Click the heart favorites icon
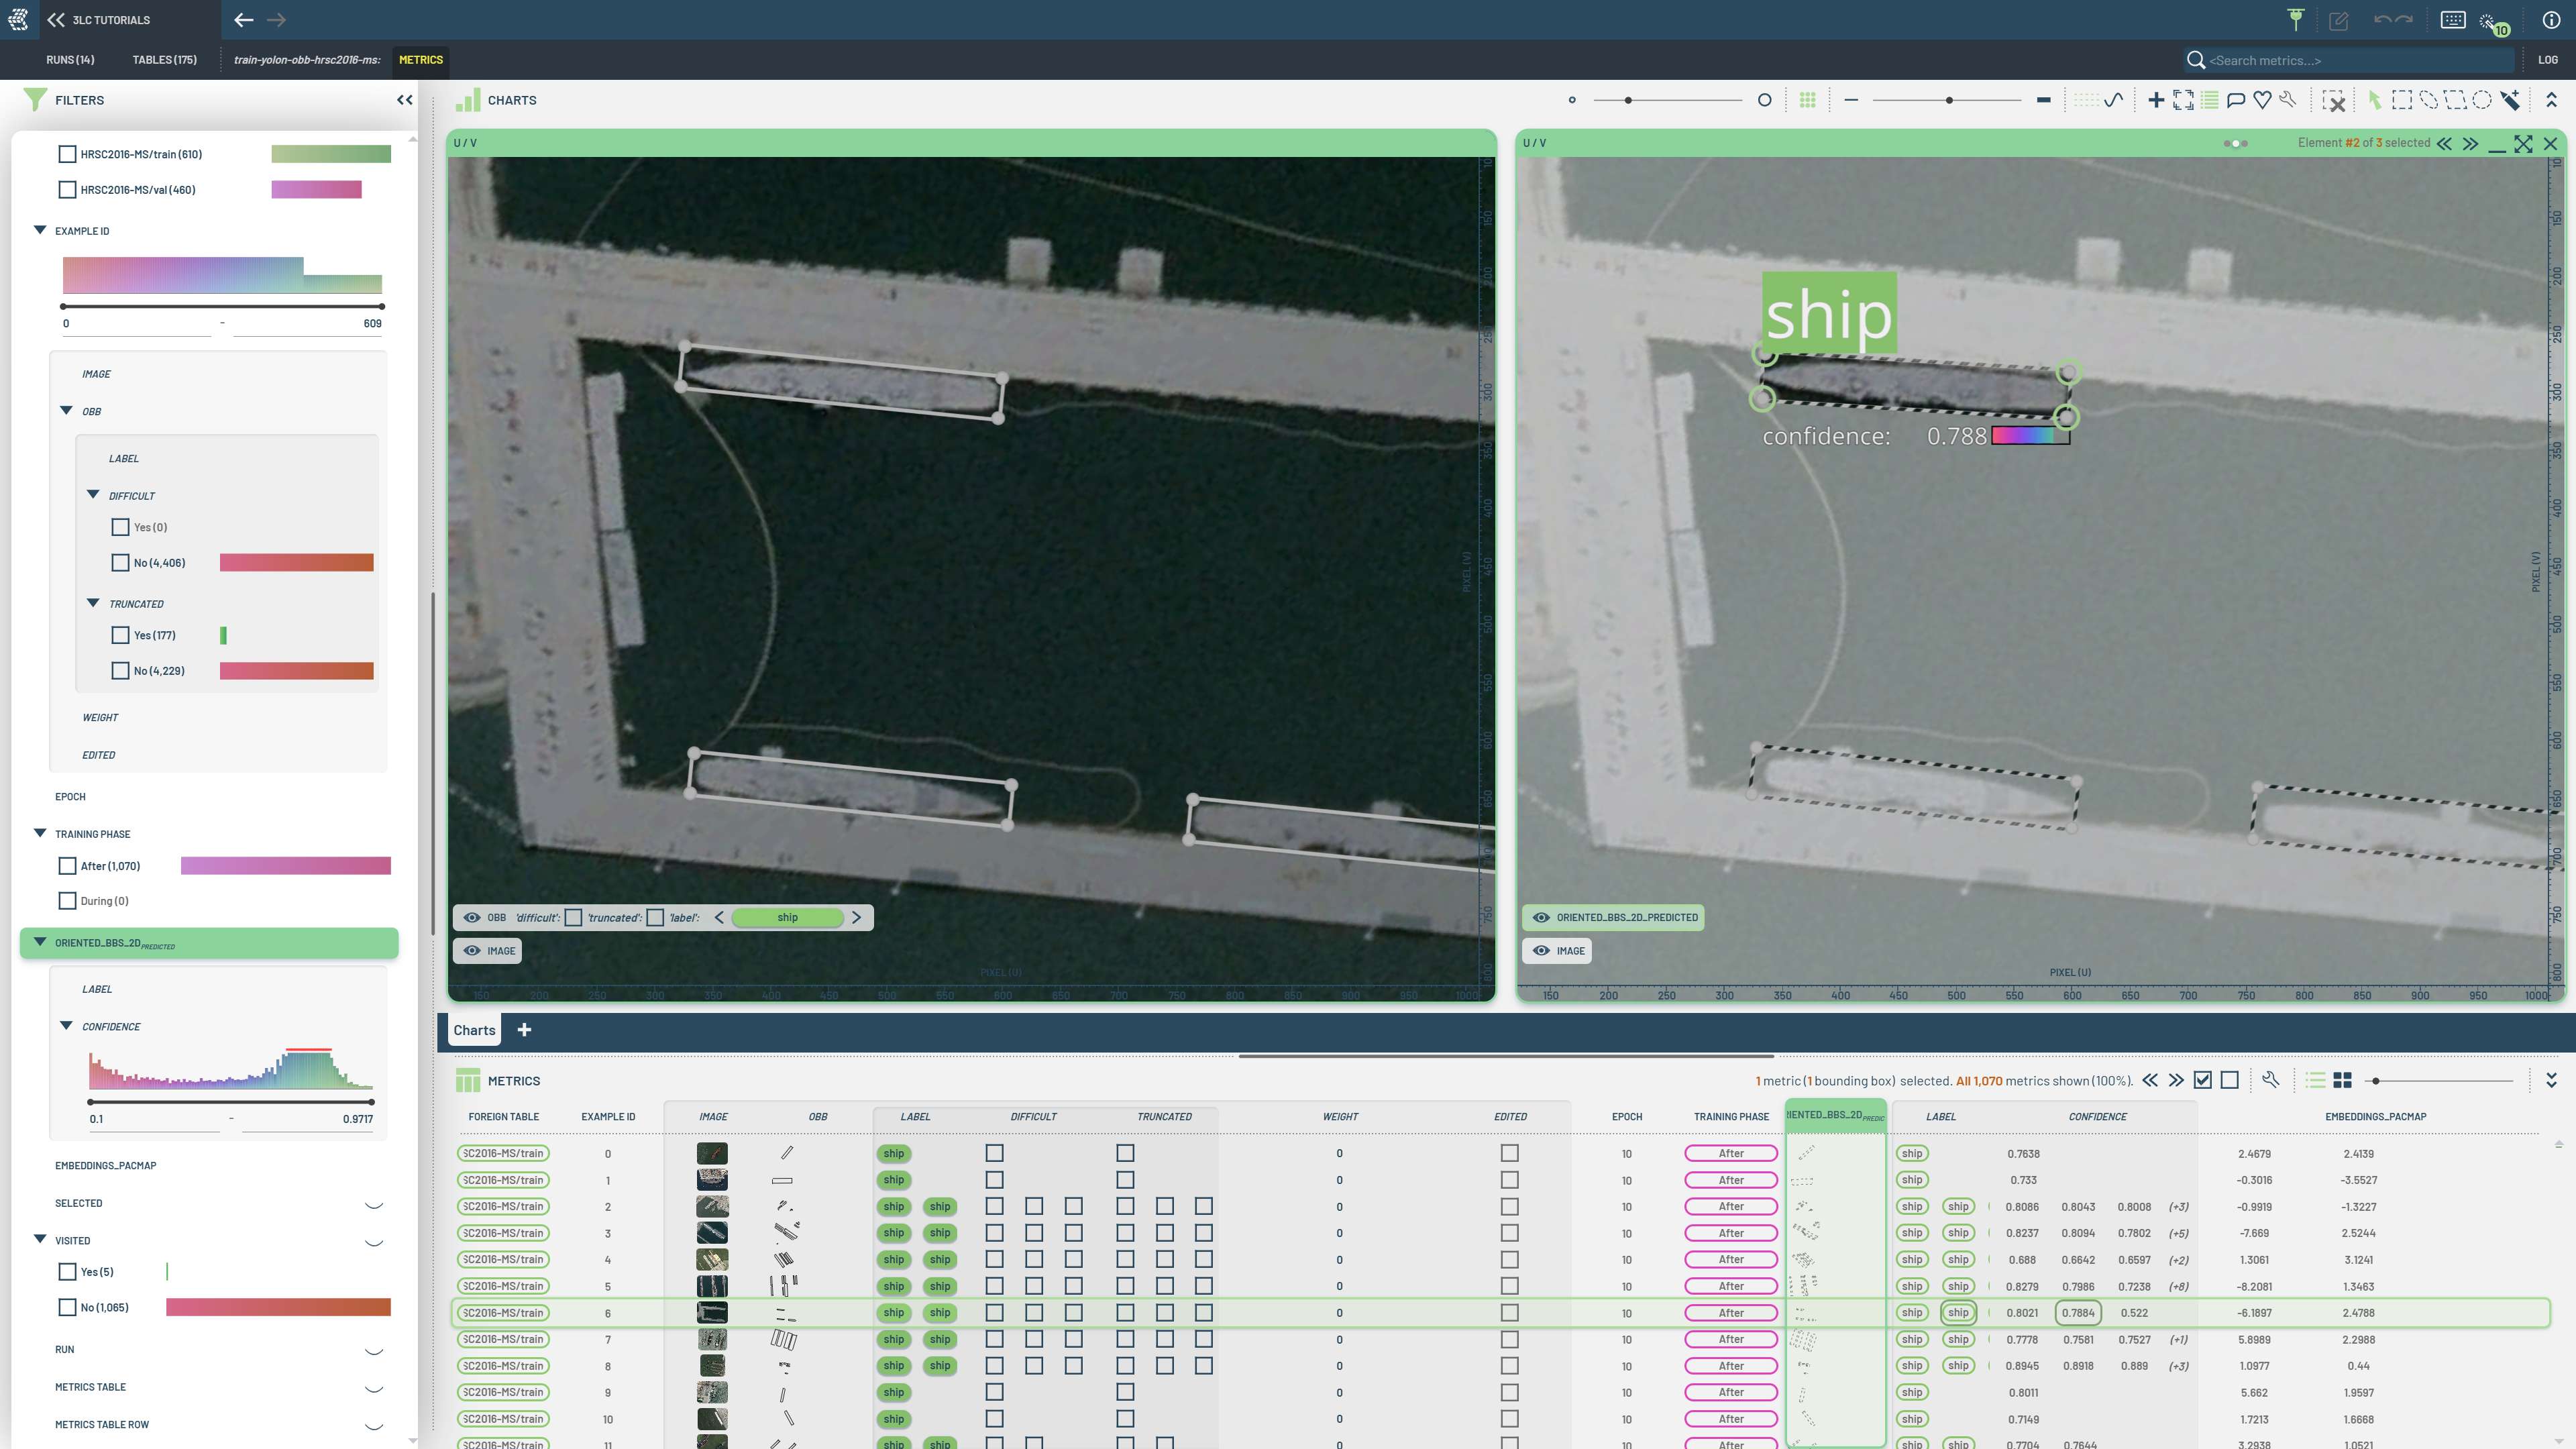The image size is (2576, 1449). point(2262,100)
